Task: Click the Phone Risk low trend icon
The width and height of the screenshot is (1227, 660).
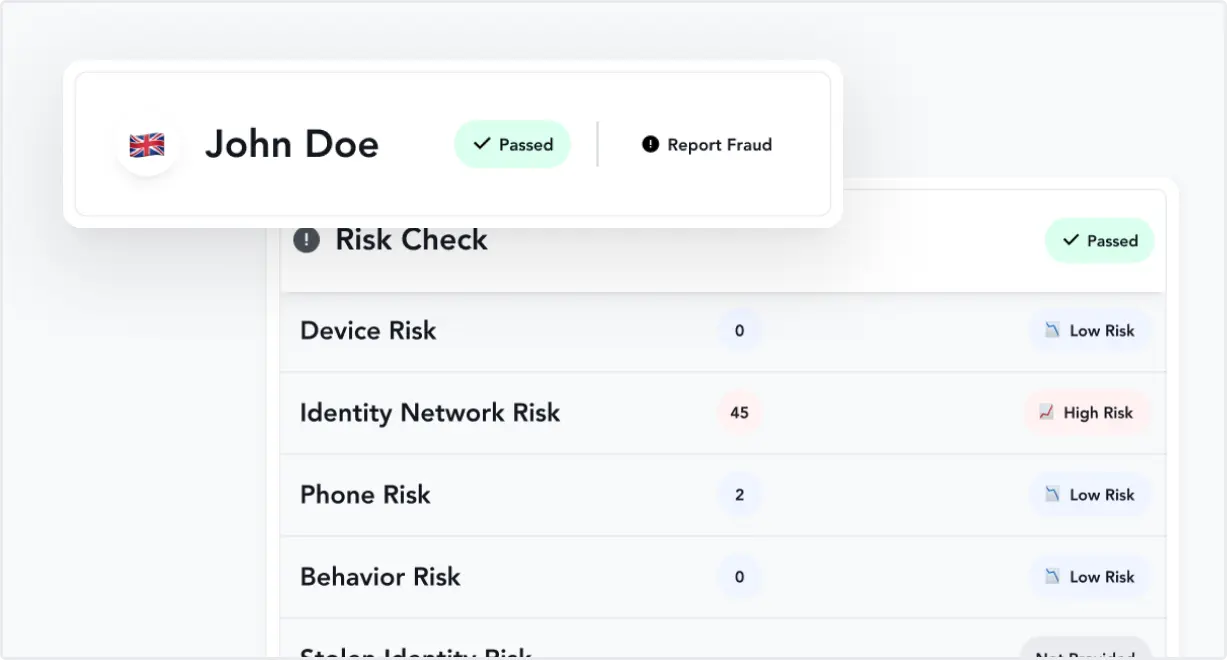Action: (x=1052, y=495)
